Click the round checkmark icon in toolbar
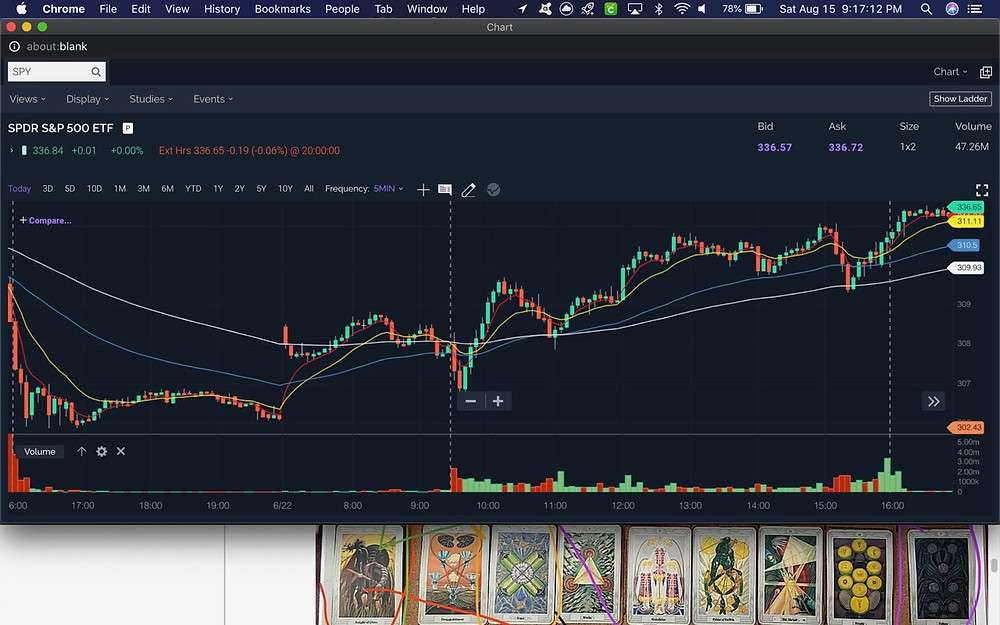This screenshot has width=1000, height=625. (x=493, y=189)
